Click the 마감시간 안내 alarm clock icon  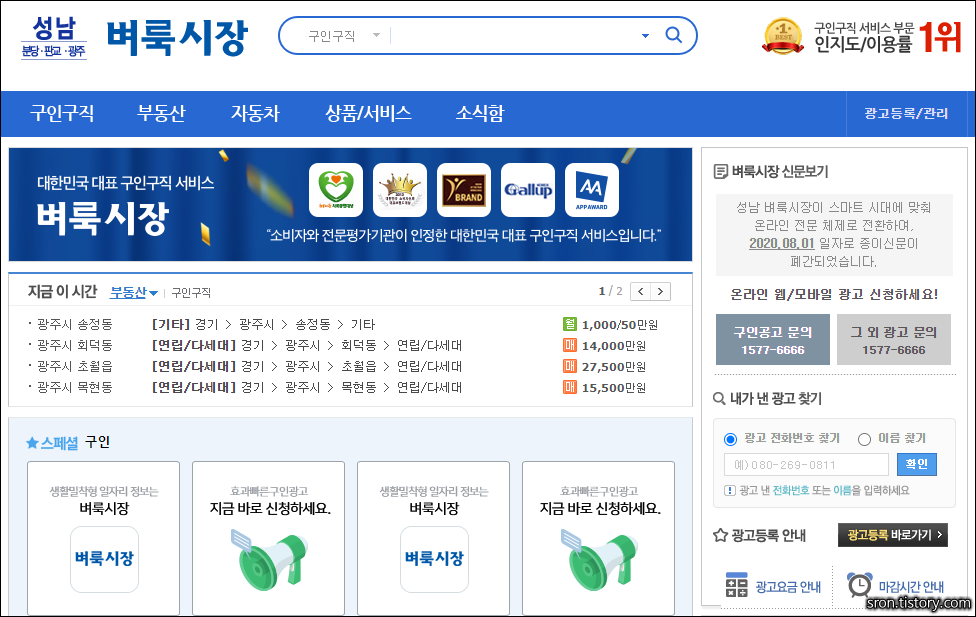pyautogui.click(x=860, y=585)
